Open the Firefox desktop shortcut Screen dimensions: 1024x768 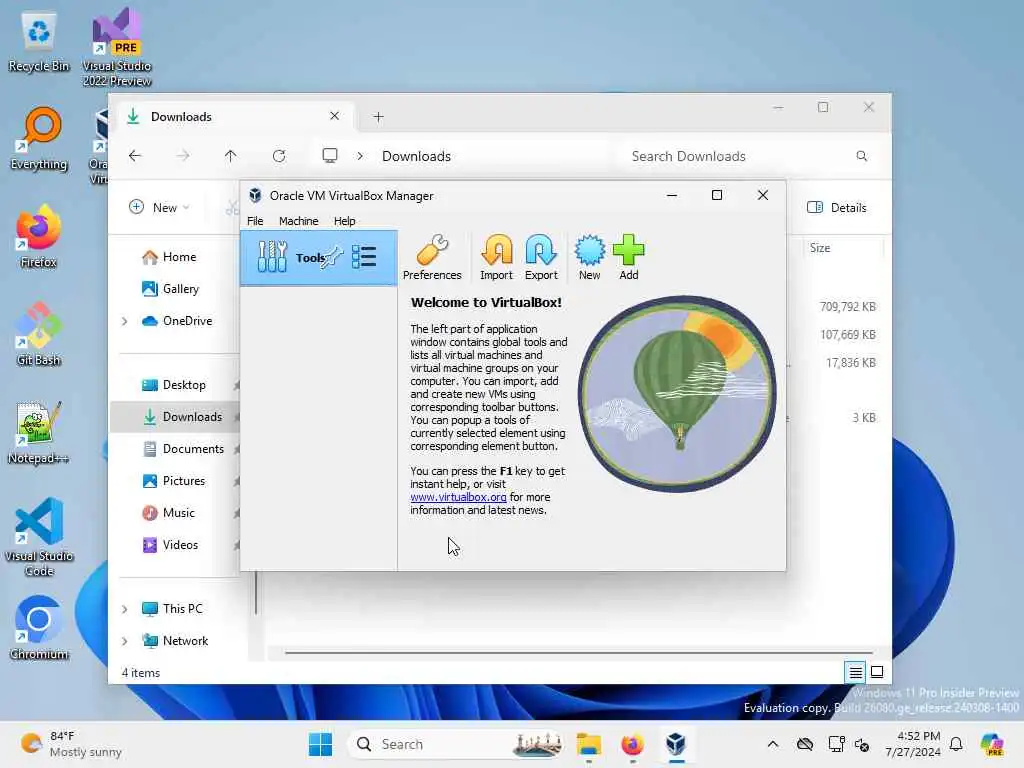click(39, 236)
